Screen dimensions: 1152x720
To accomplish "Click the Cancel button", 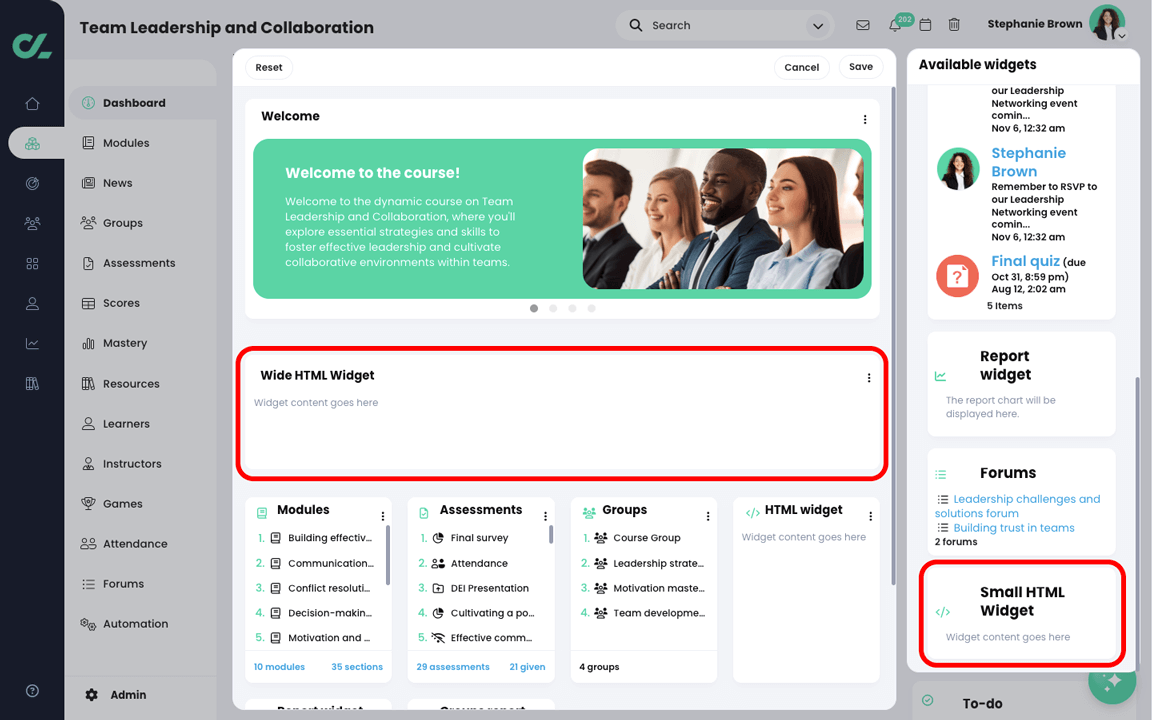I will pyautogui.click(x=802, y=68).
